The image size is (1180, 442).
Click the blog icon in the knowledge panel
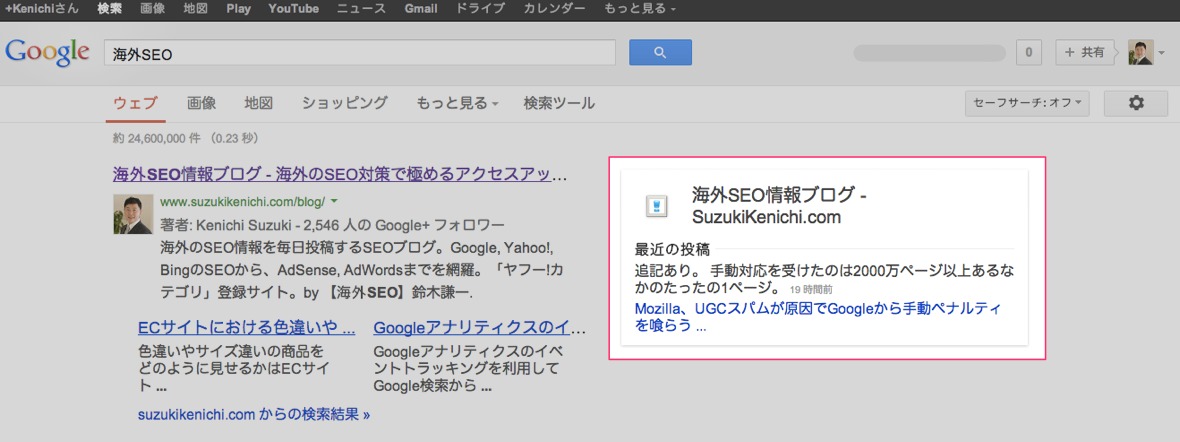656,206
